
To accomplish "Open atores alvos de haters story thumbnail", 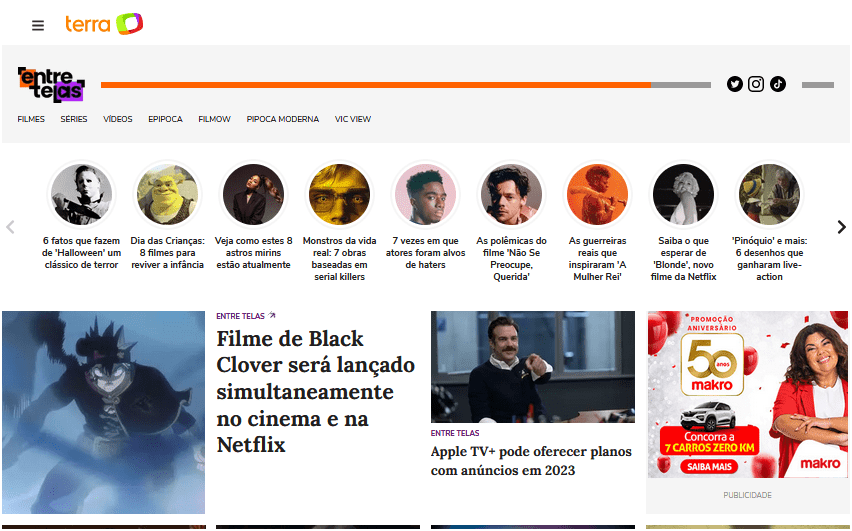I will tap(425, 195).
